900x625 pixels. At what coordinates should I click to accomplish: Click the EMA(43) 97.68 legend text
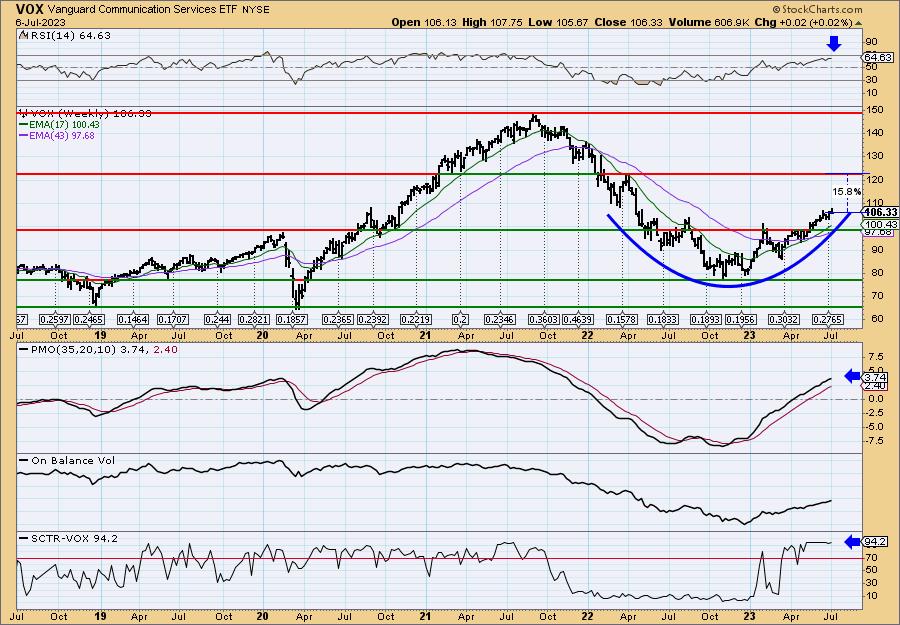(61, 136)
